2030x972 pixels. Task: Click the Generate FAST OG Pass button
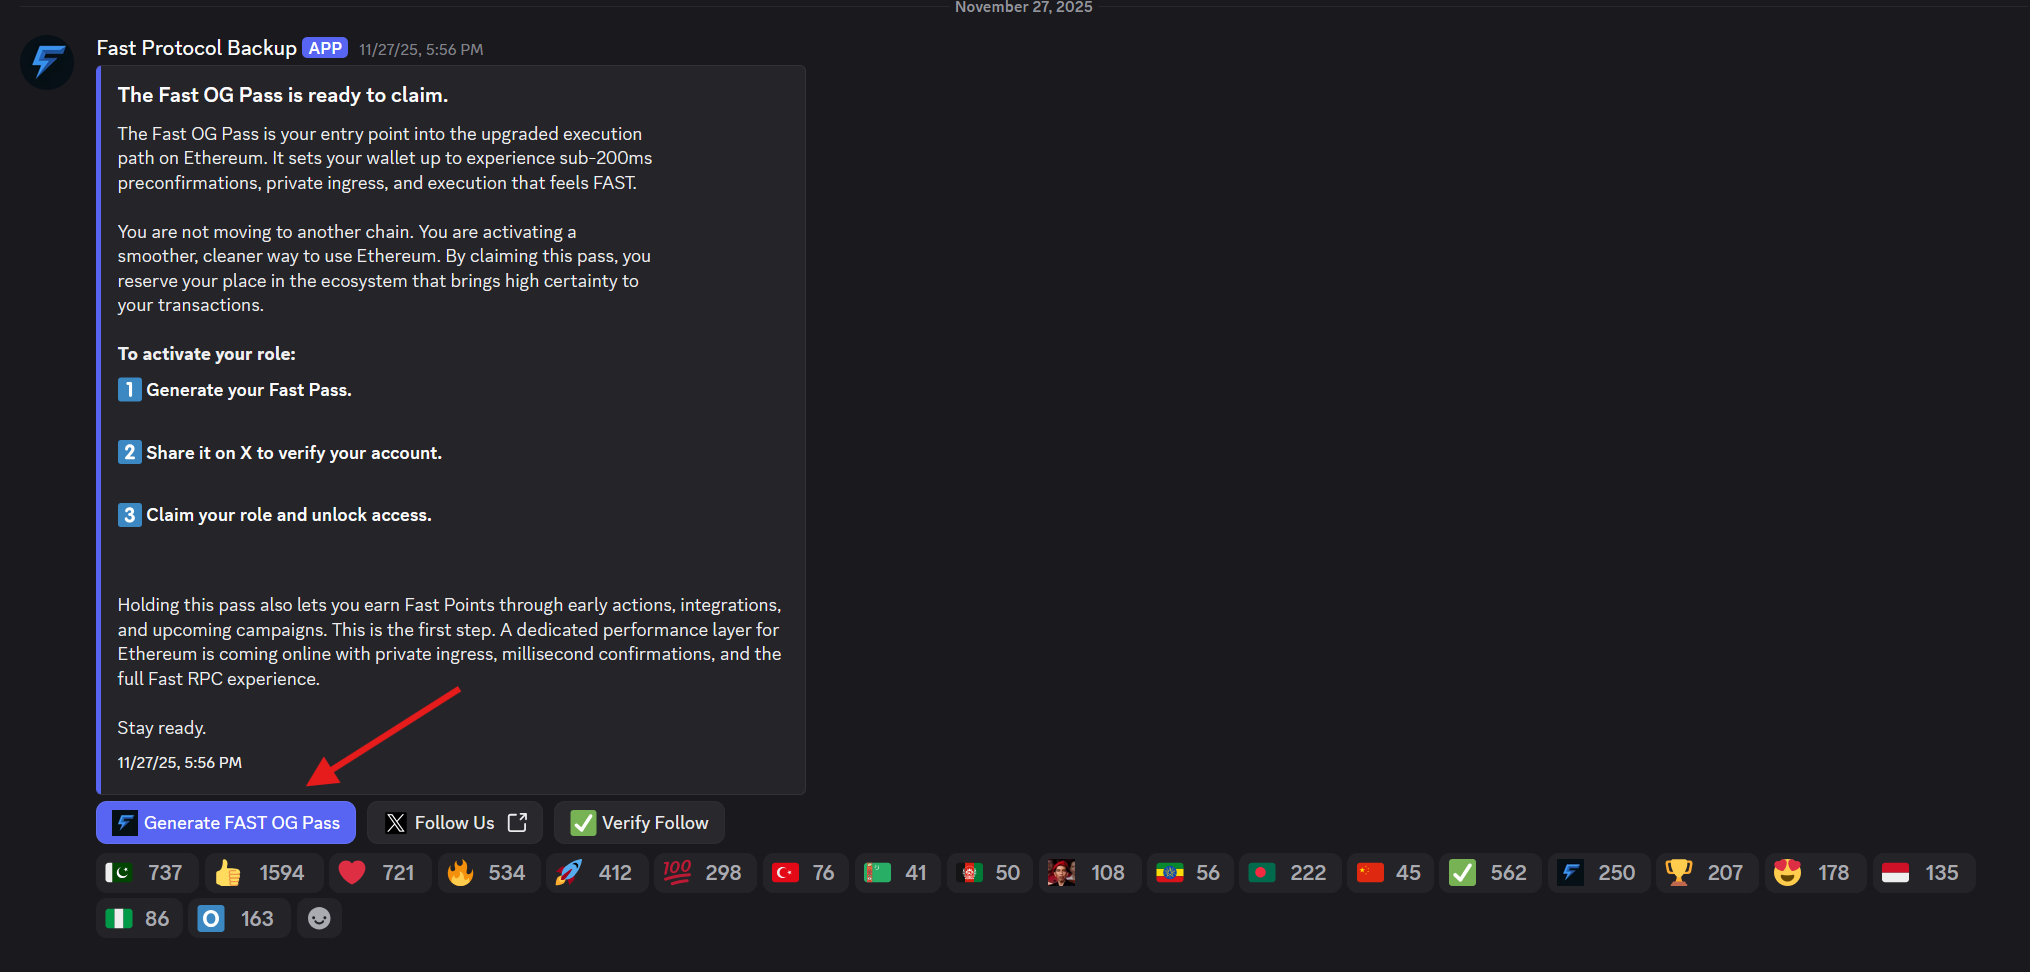tap(226, 823)
